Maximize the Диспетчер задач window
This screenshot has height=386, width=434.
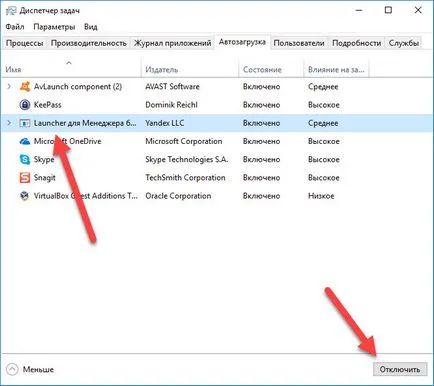point(388,10)
